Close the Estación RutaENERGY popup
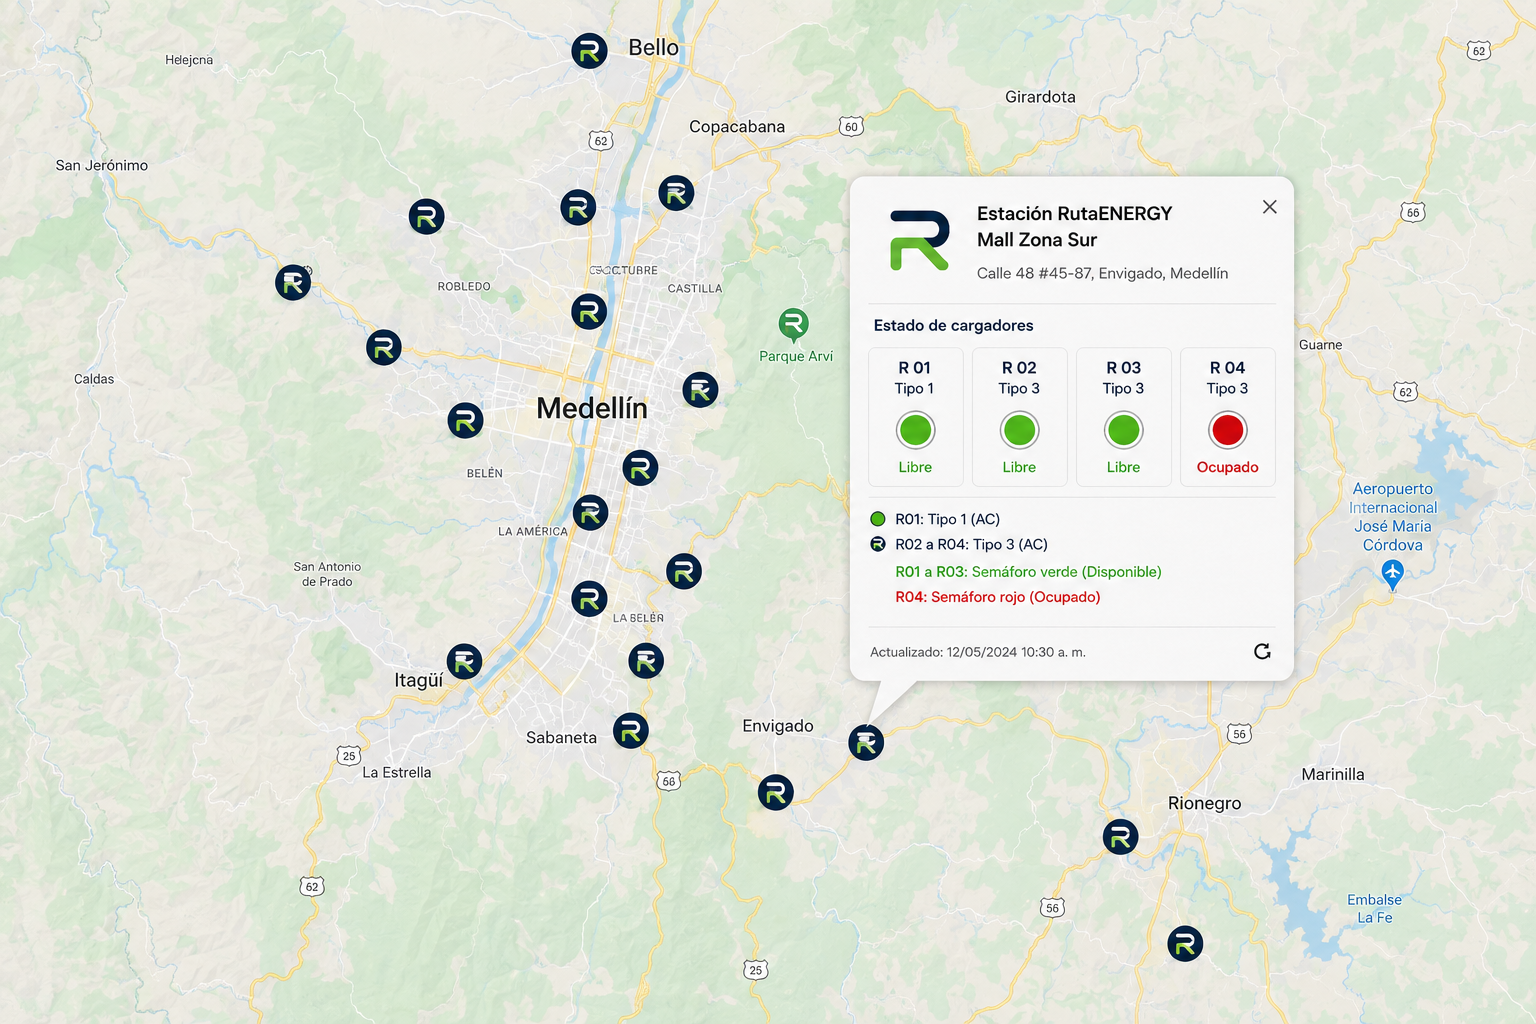This screenshot has height=1024, width=1536. pos(1269,207)
